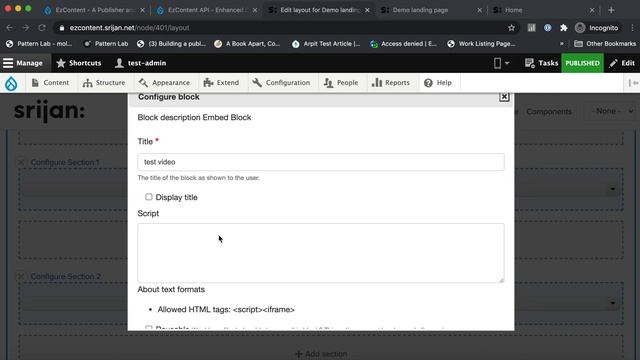Open the Tasks menu
Screen dimensions: 640x360
tap(541, 63)
